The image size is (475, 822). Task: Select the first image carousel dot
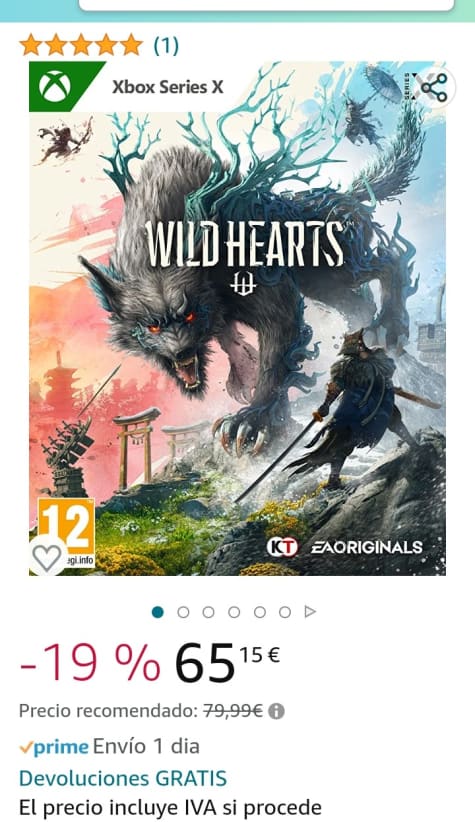[157, 612]
